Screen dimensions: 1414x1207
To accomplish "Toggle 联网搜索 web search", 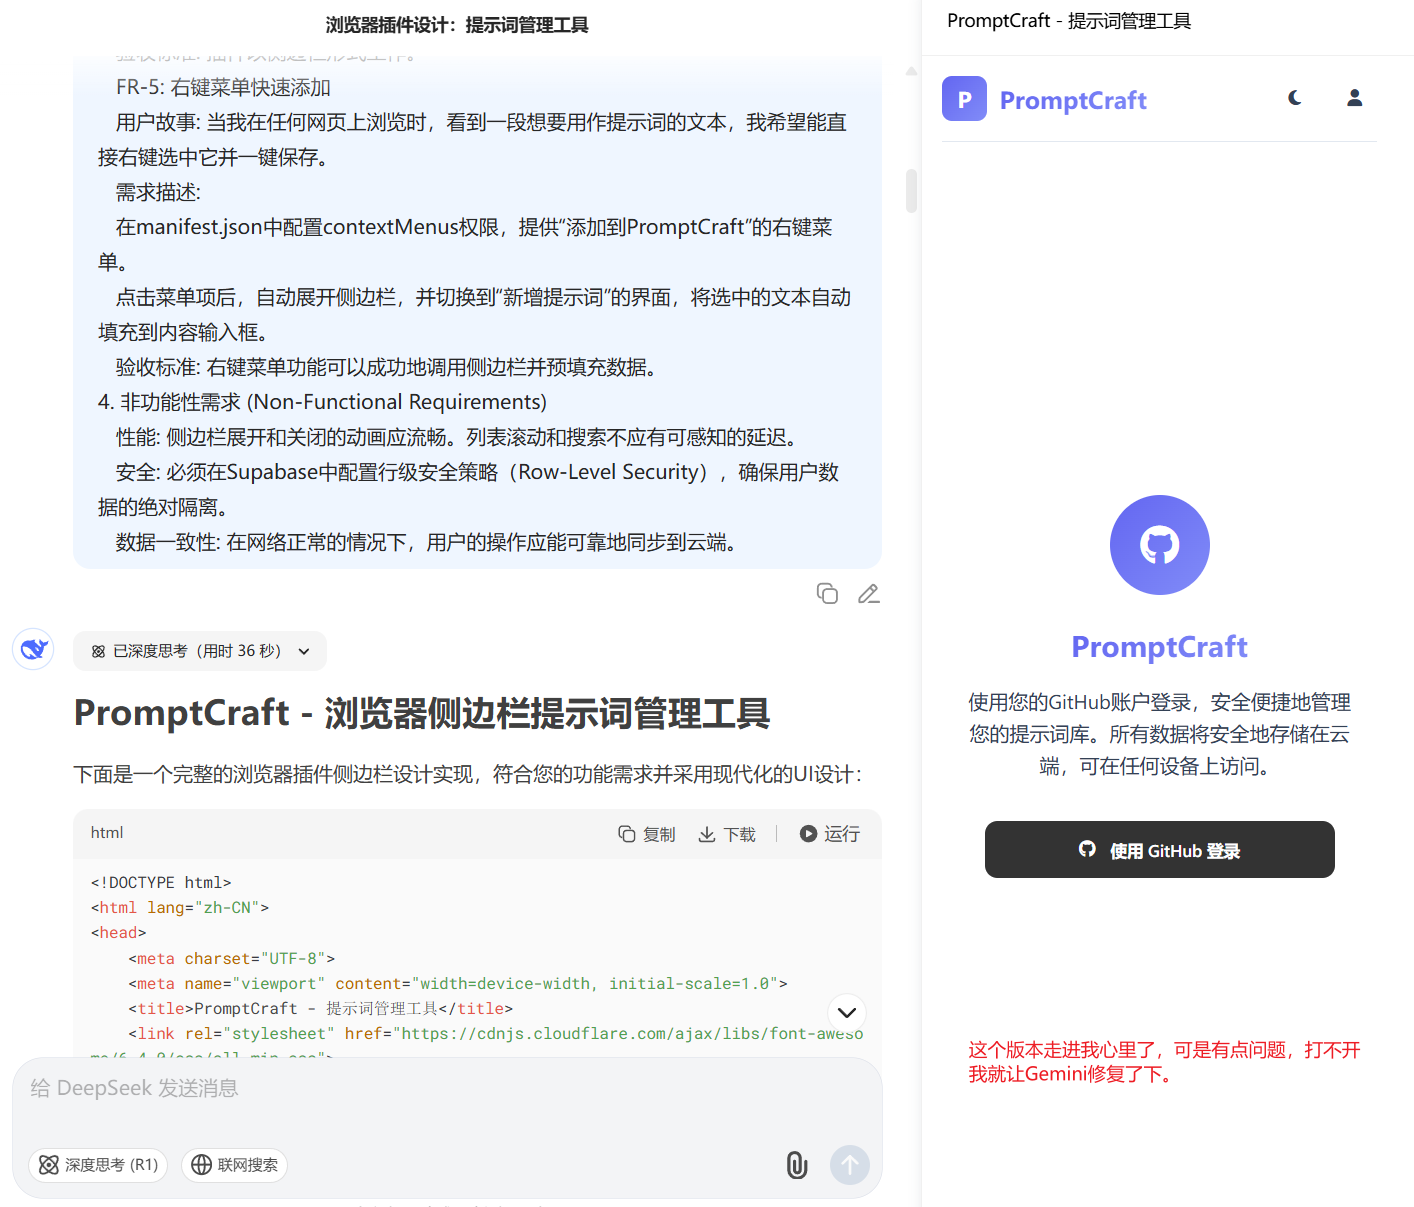I will click(234, 1165).
